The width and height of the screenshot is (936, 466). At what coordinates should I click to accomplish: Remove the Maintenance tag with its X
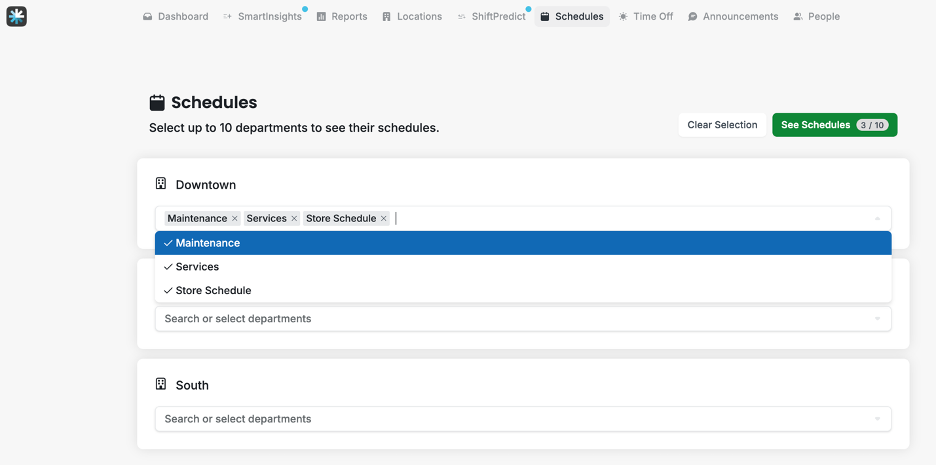point(235,219)
